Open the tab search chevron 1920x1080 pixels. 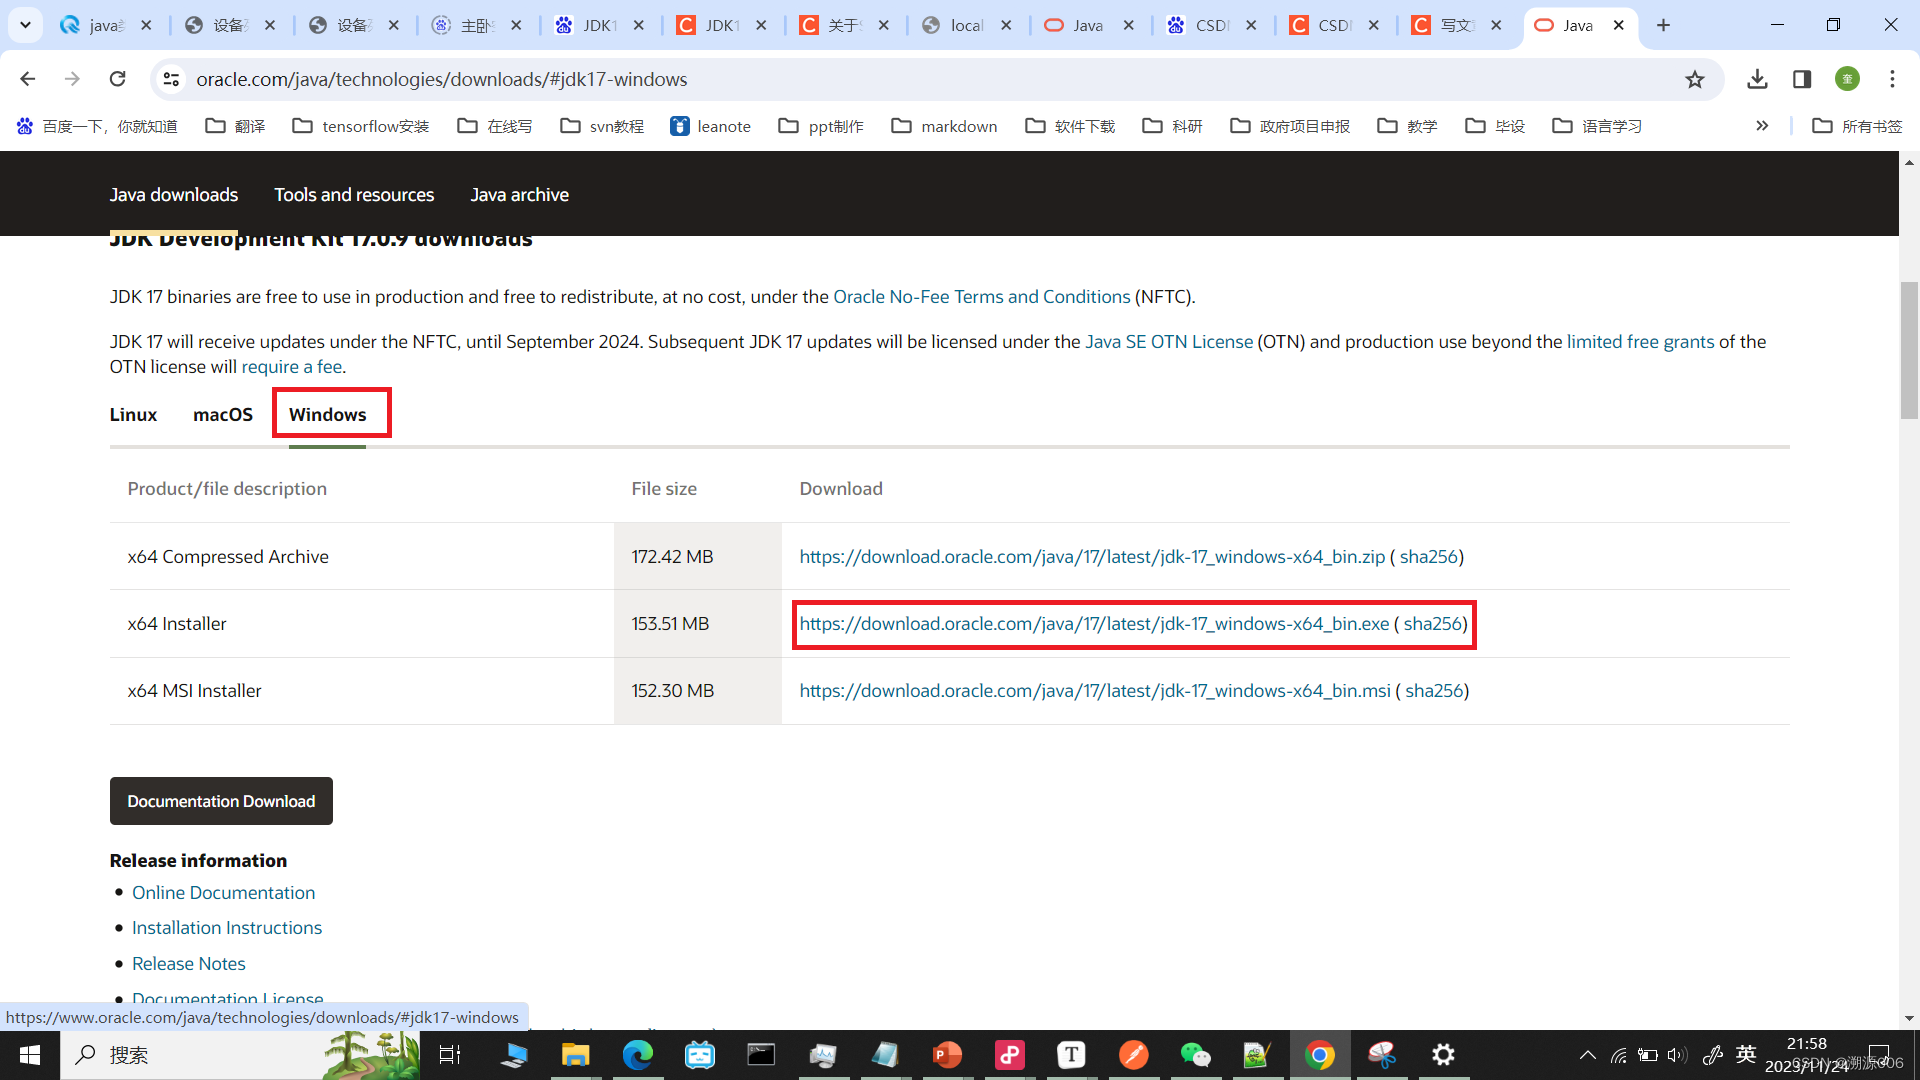(x=25, y=24)
